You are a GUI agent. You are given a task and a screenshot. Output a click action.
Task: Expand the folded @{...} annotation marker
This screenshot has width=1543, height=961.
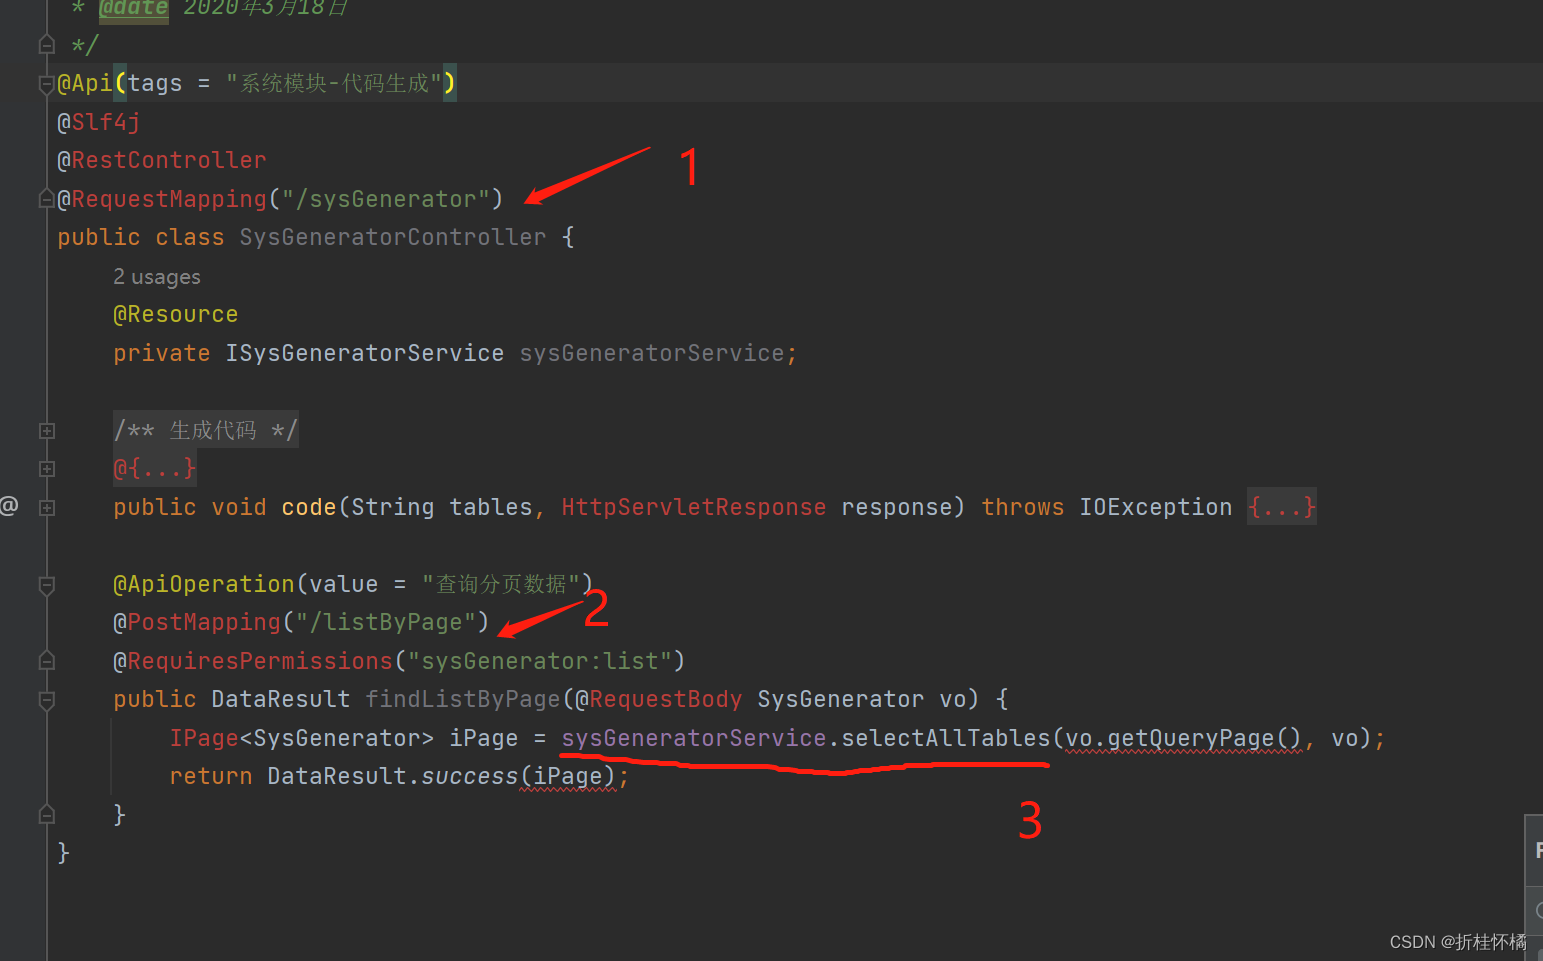(46, 469)
